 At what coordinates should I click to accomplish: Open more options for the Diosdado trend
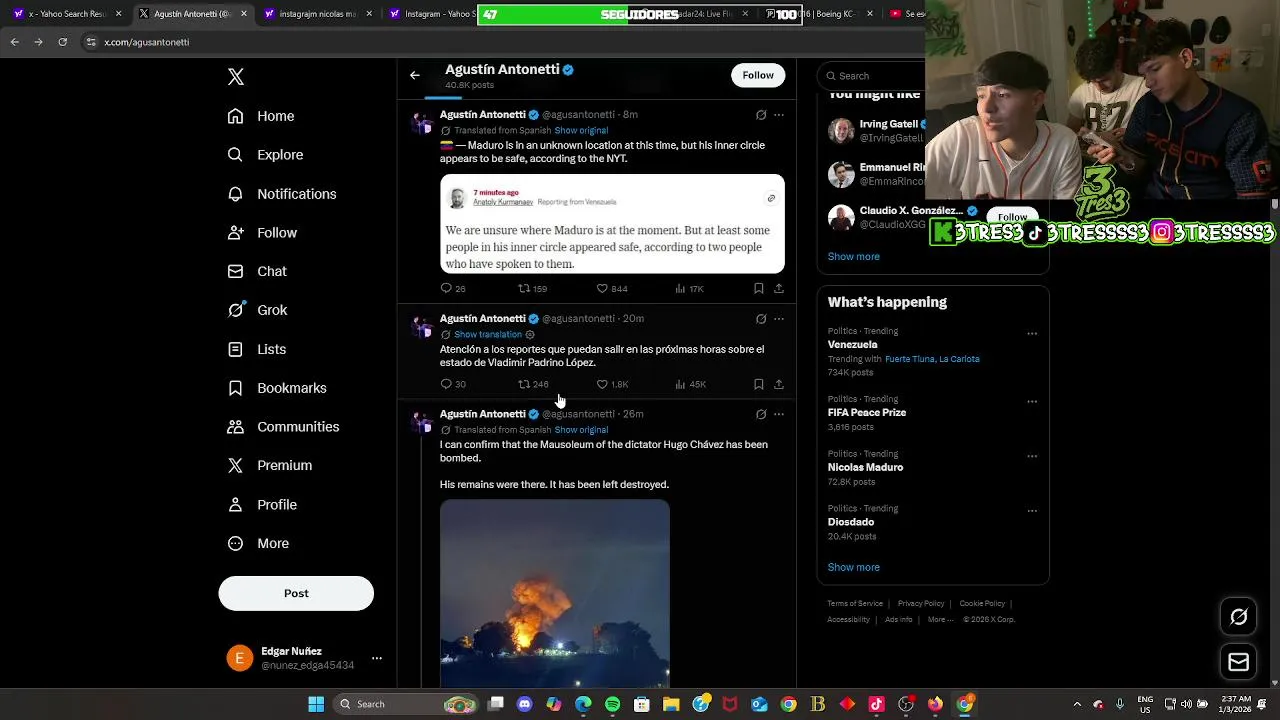tap(1032, 511)
